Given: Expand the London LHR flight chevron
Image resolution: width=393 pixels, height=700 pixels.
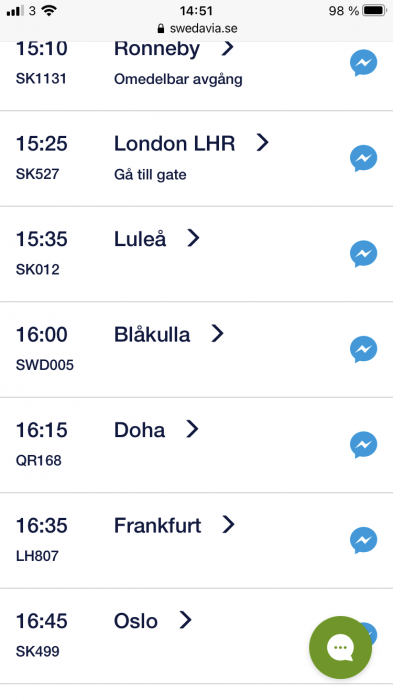Looking at the screenshot, I should pos(263,143).
